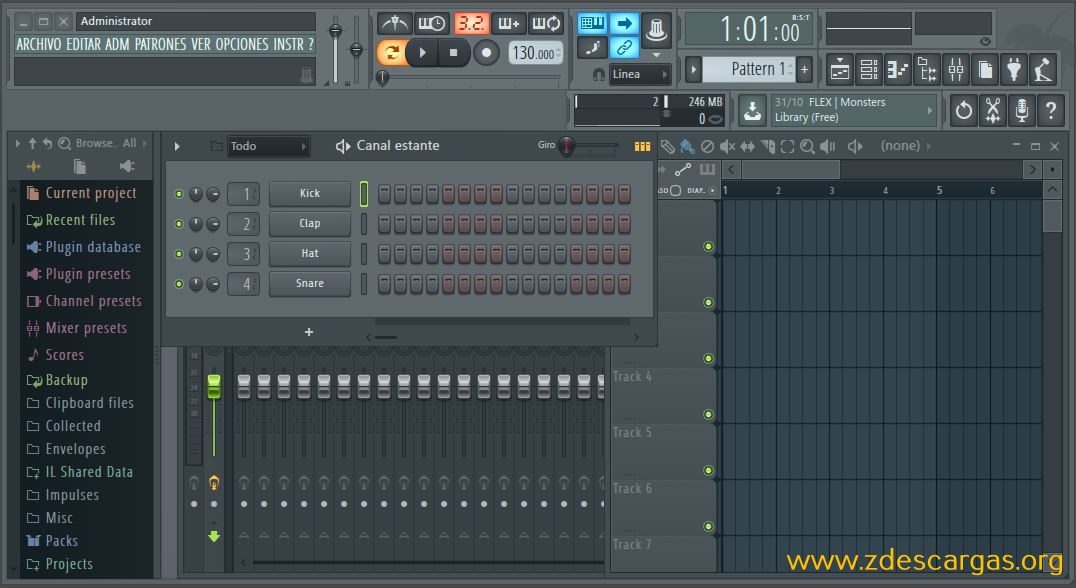Select the Mute tool in Playlist toolbar
1076x588 pixels.
point(727,146)
